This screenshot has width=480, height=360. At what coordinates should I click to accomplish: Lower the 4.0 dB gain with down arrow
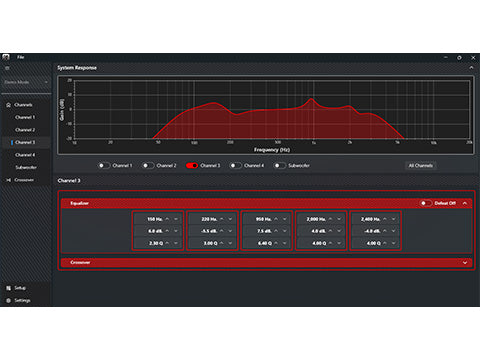pyautogui.click(x=339, y=231)
